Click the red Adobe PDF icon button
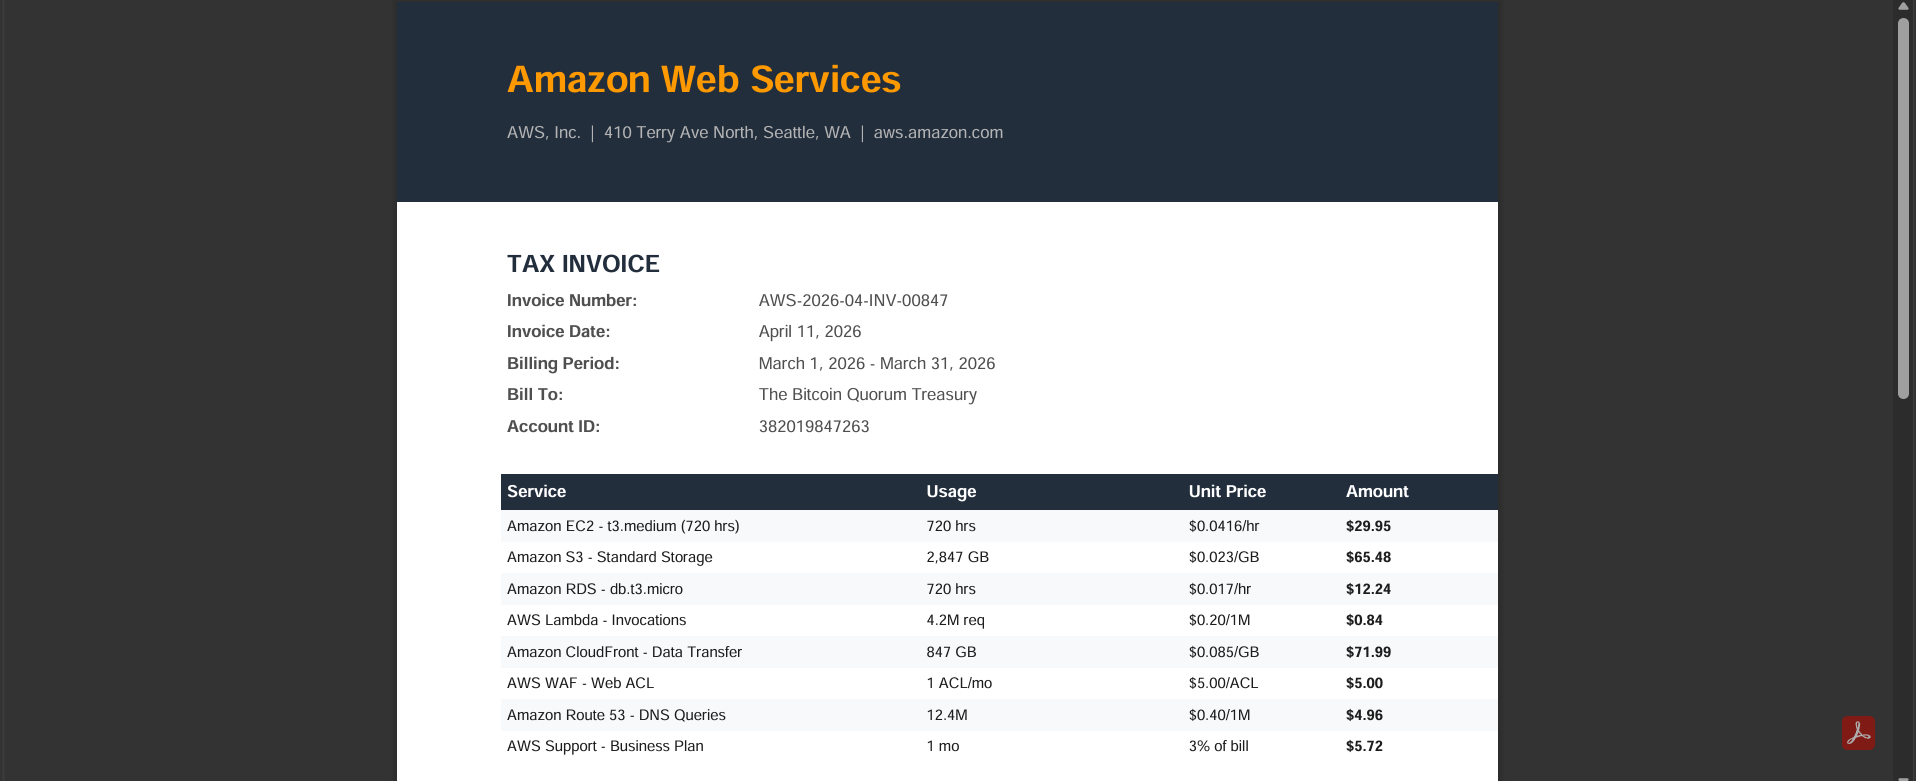 tap(1858, 733)
